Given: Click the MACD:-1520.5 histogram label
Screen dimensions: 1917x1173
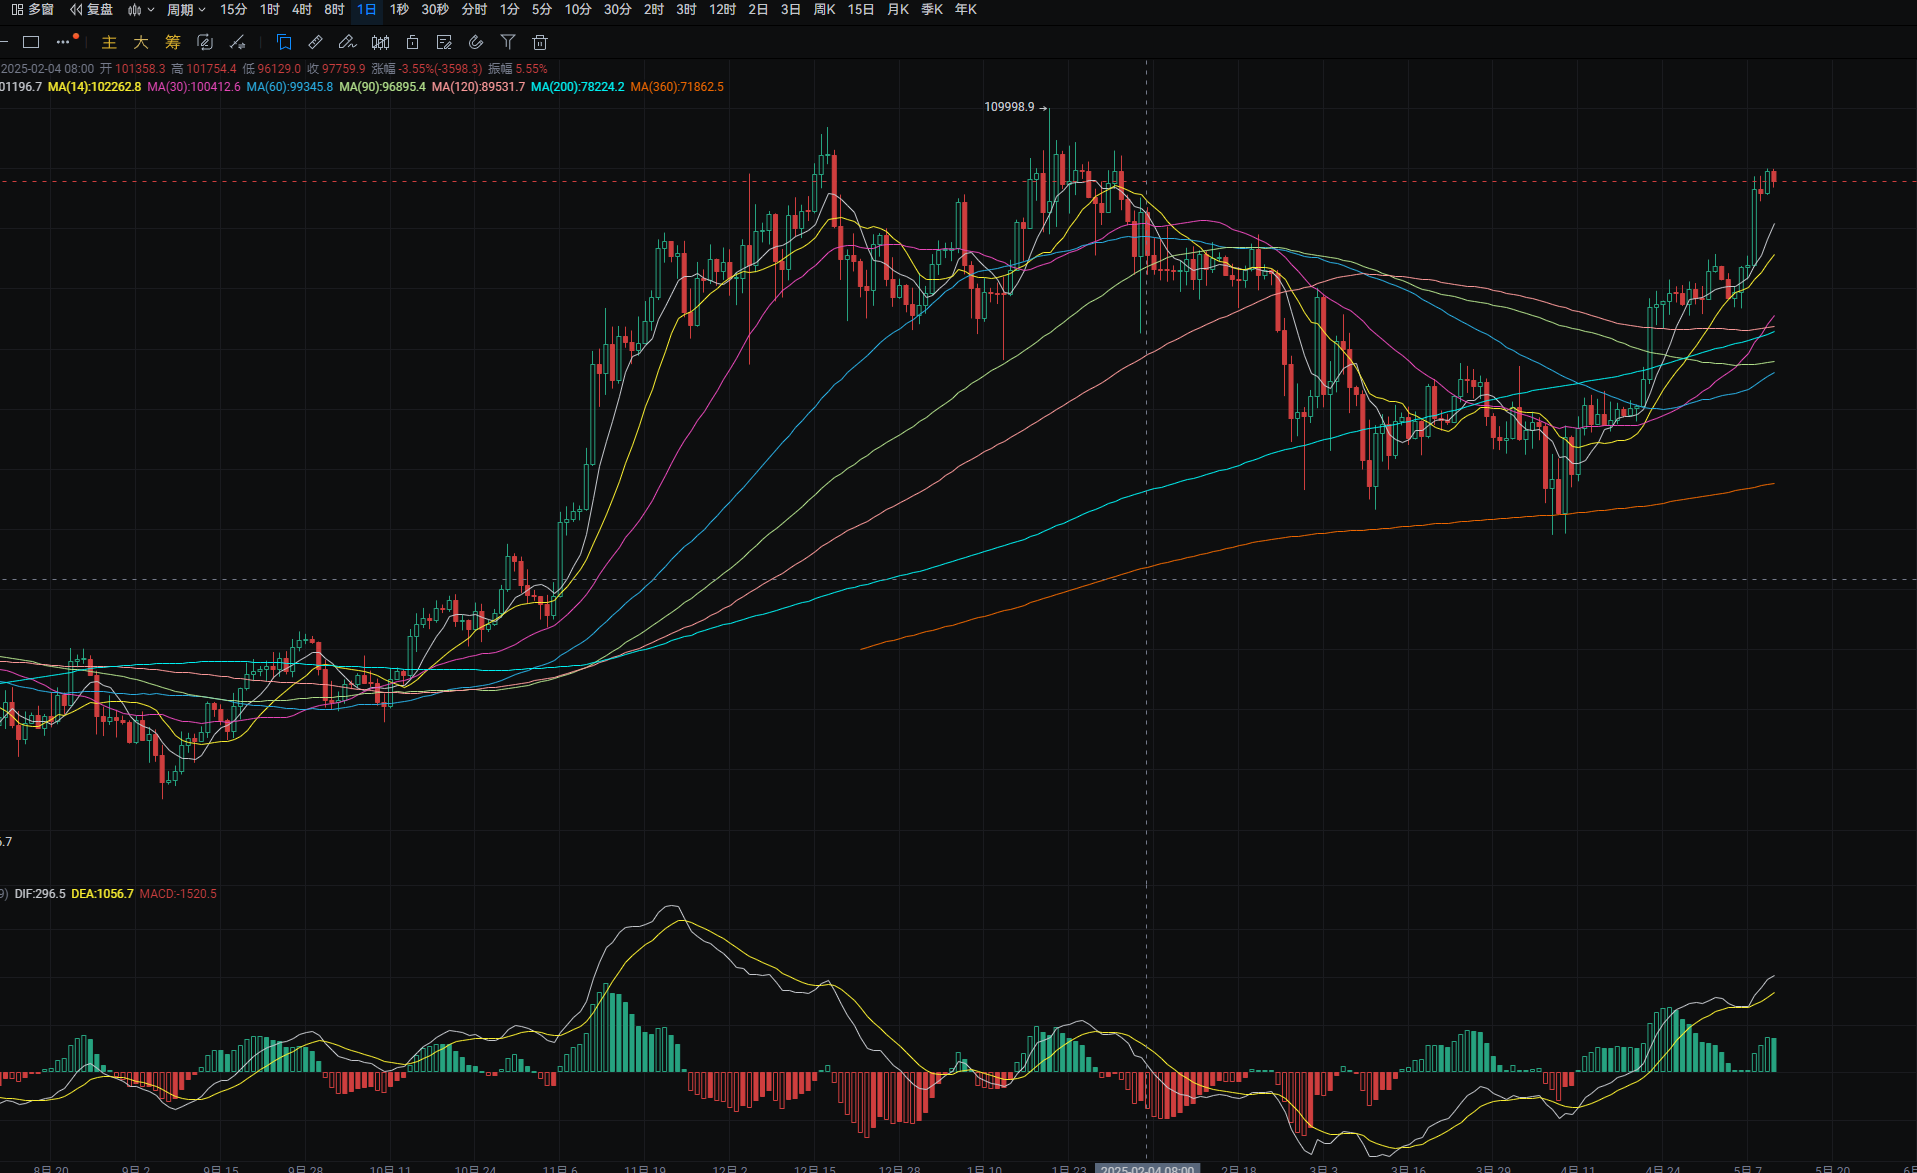Looking at the screenshot, I should (x=178, y=894).
